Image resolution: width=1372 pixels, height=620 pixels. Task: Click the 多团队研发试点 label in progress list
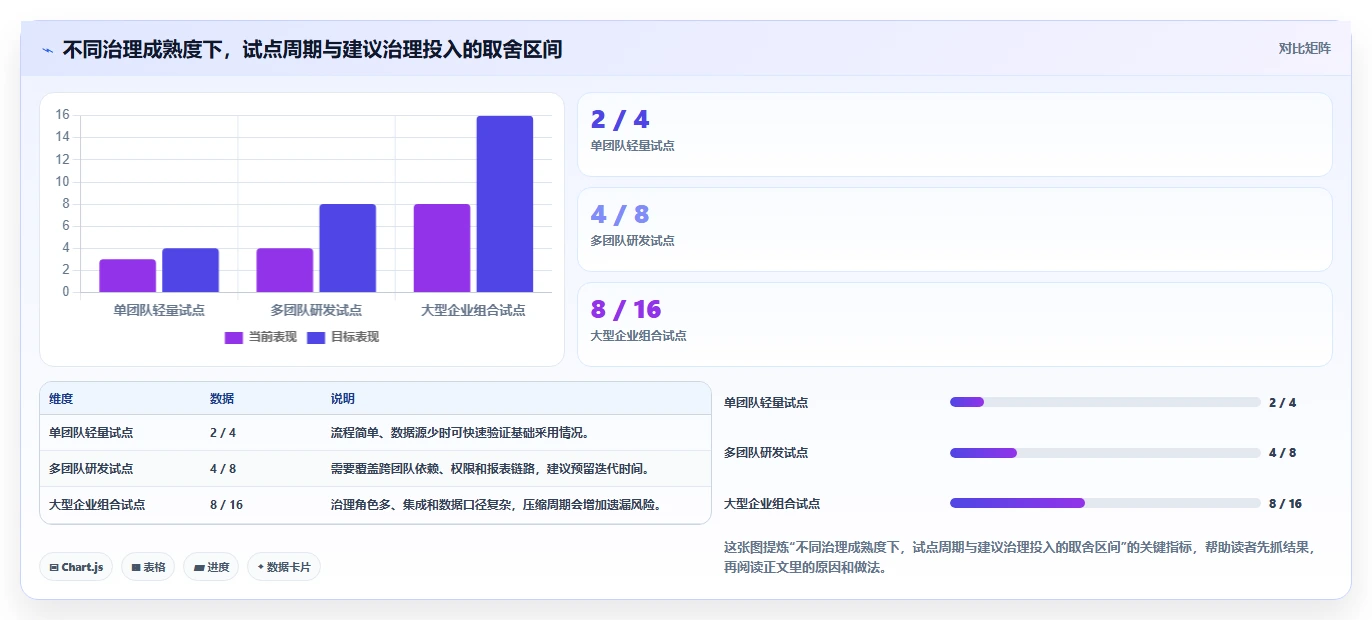pos(766,453)
